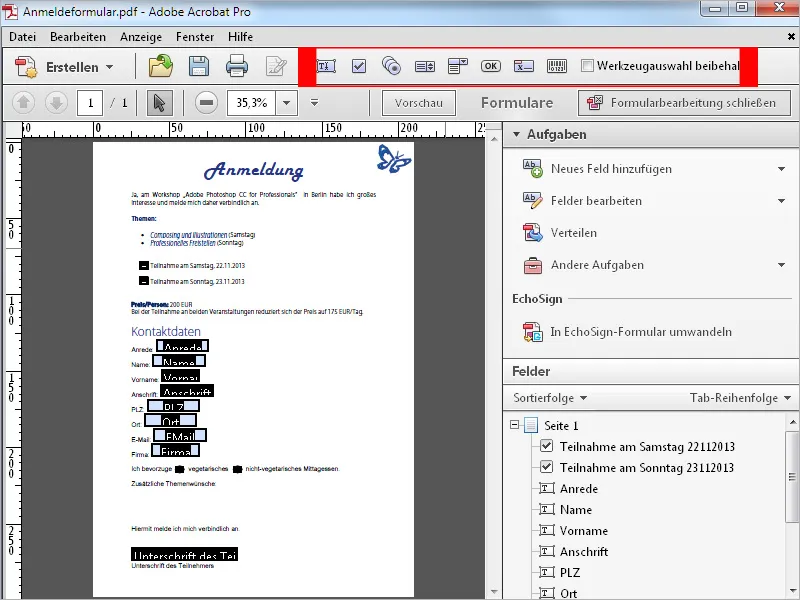The image size is (800, 600).
Task: Open the toolbar options small arrow
Action: point(314,103)
